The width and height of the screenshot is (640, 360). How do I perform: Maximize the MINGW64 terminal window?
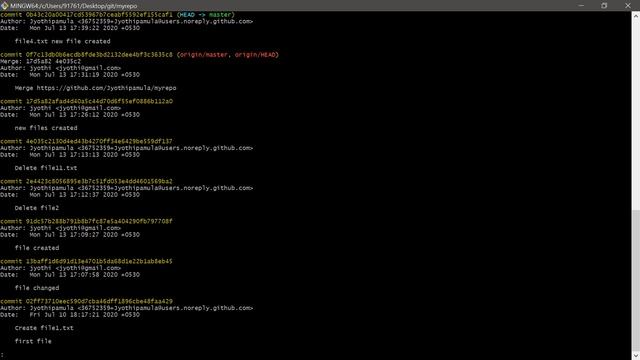point(604,6)
